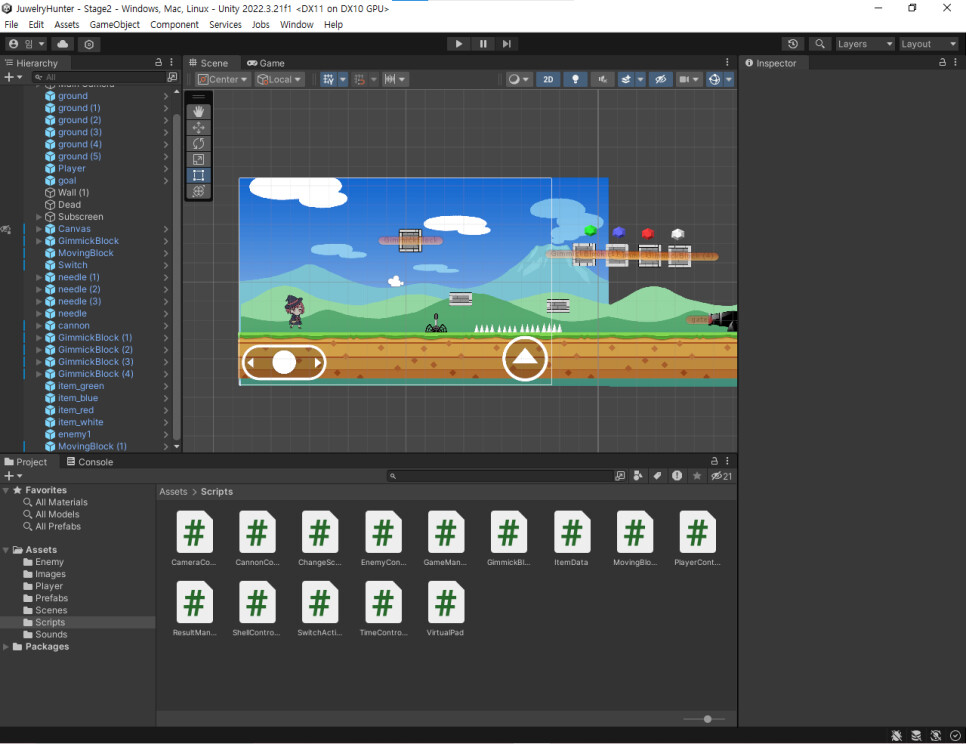This screenshot has height=744, width=966.
Task: Adjust the asset icon size slider
Action: coord(707,719)
